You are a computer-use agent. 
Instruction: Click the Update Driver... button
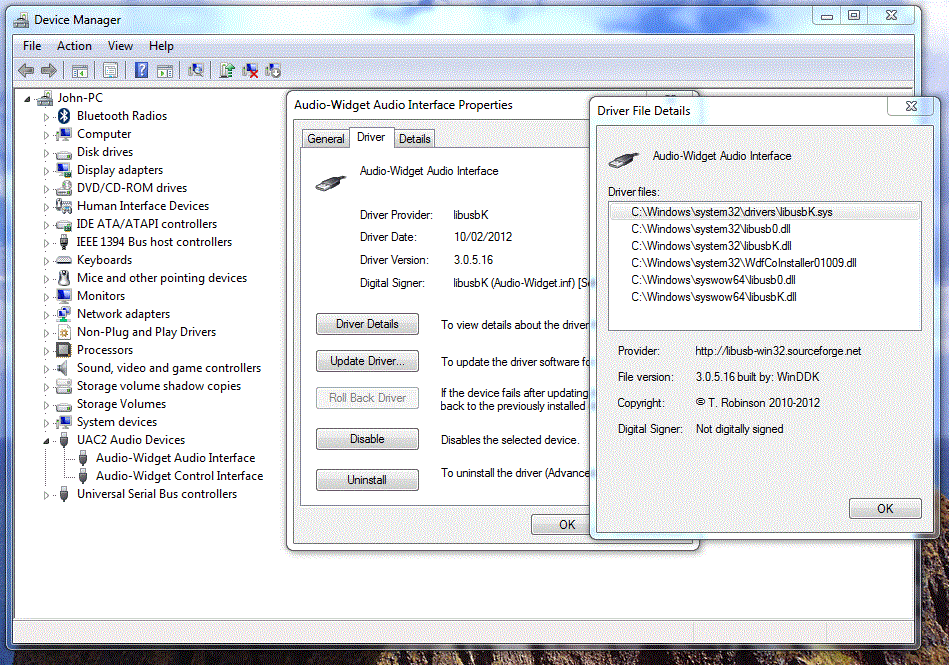tap(367, 361)
